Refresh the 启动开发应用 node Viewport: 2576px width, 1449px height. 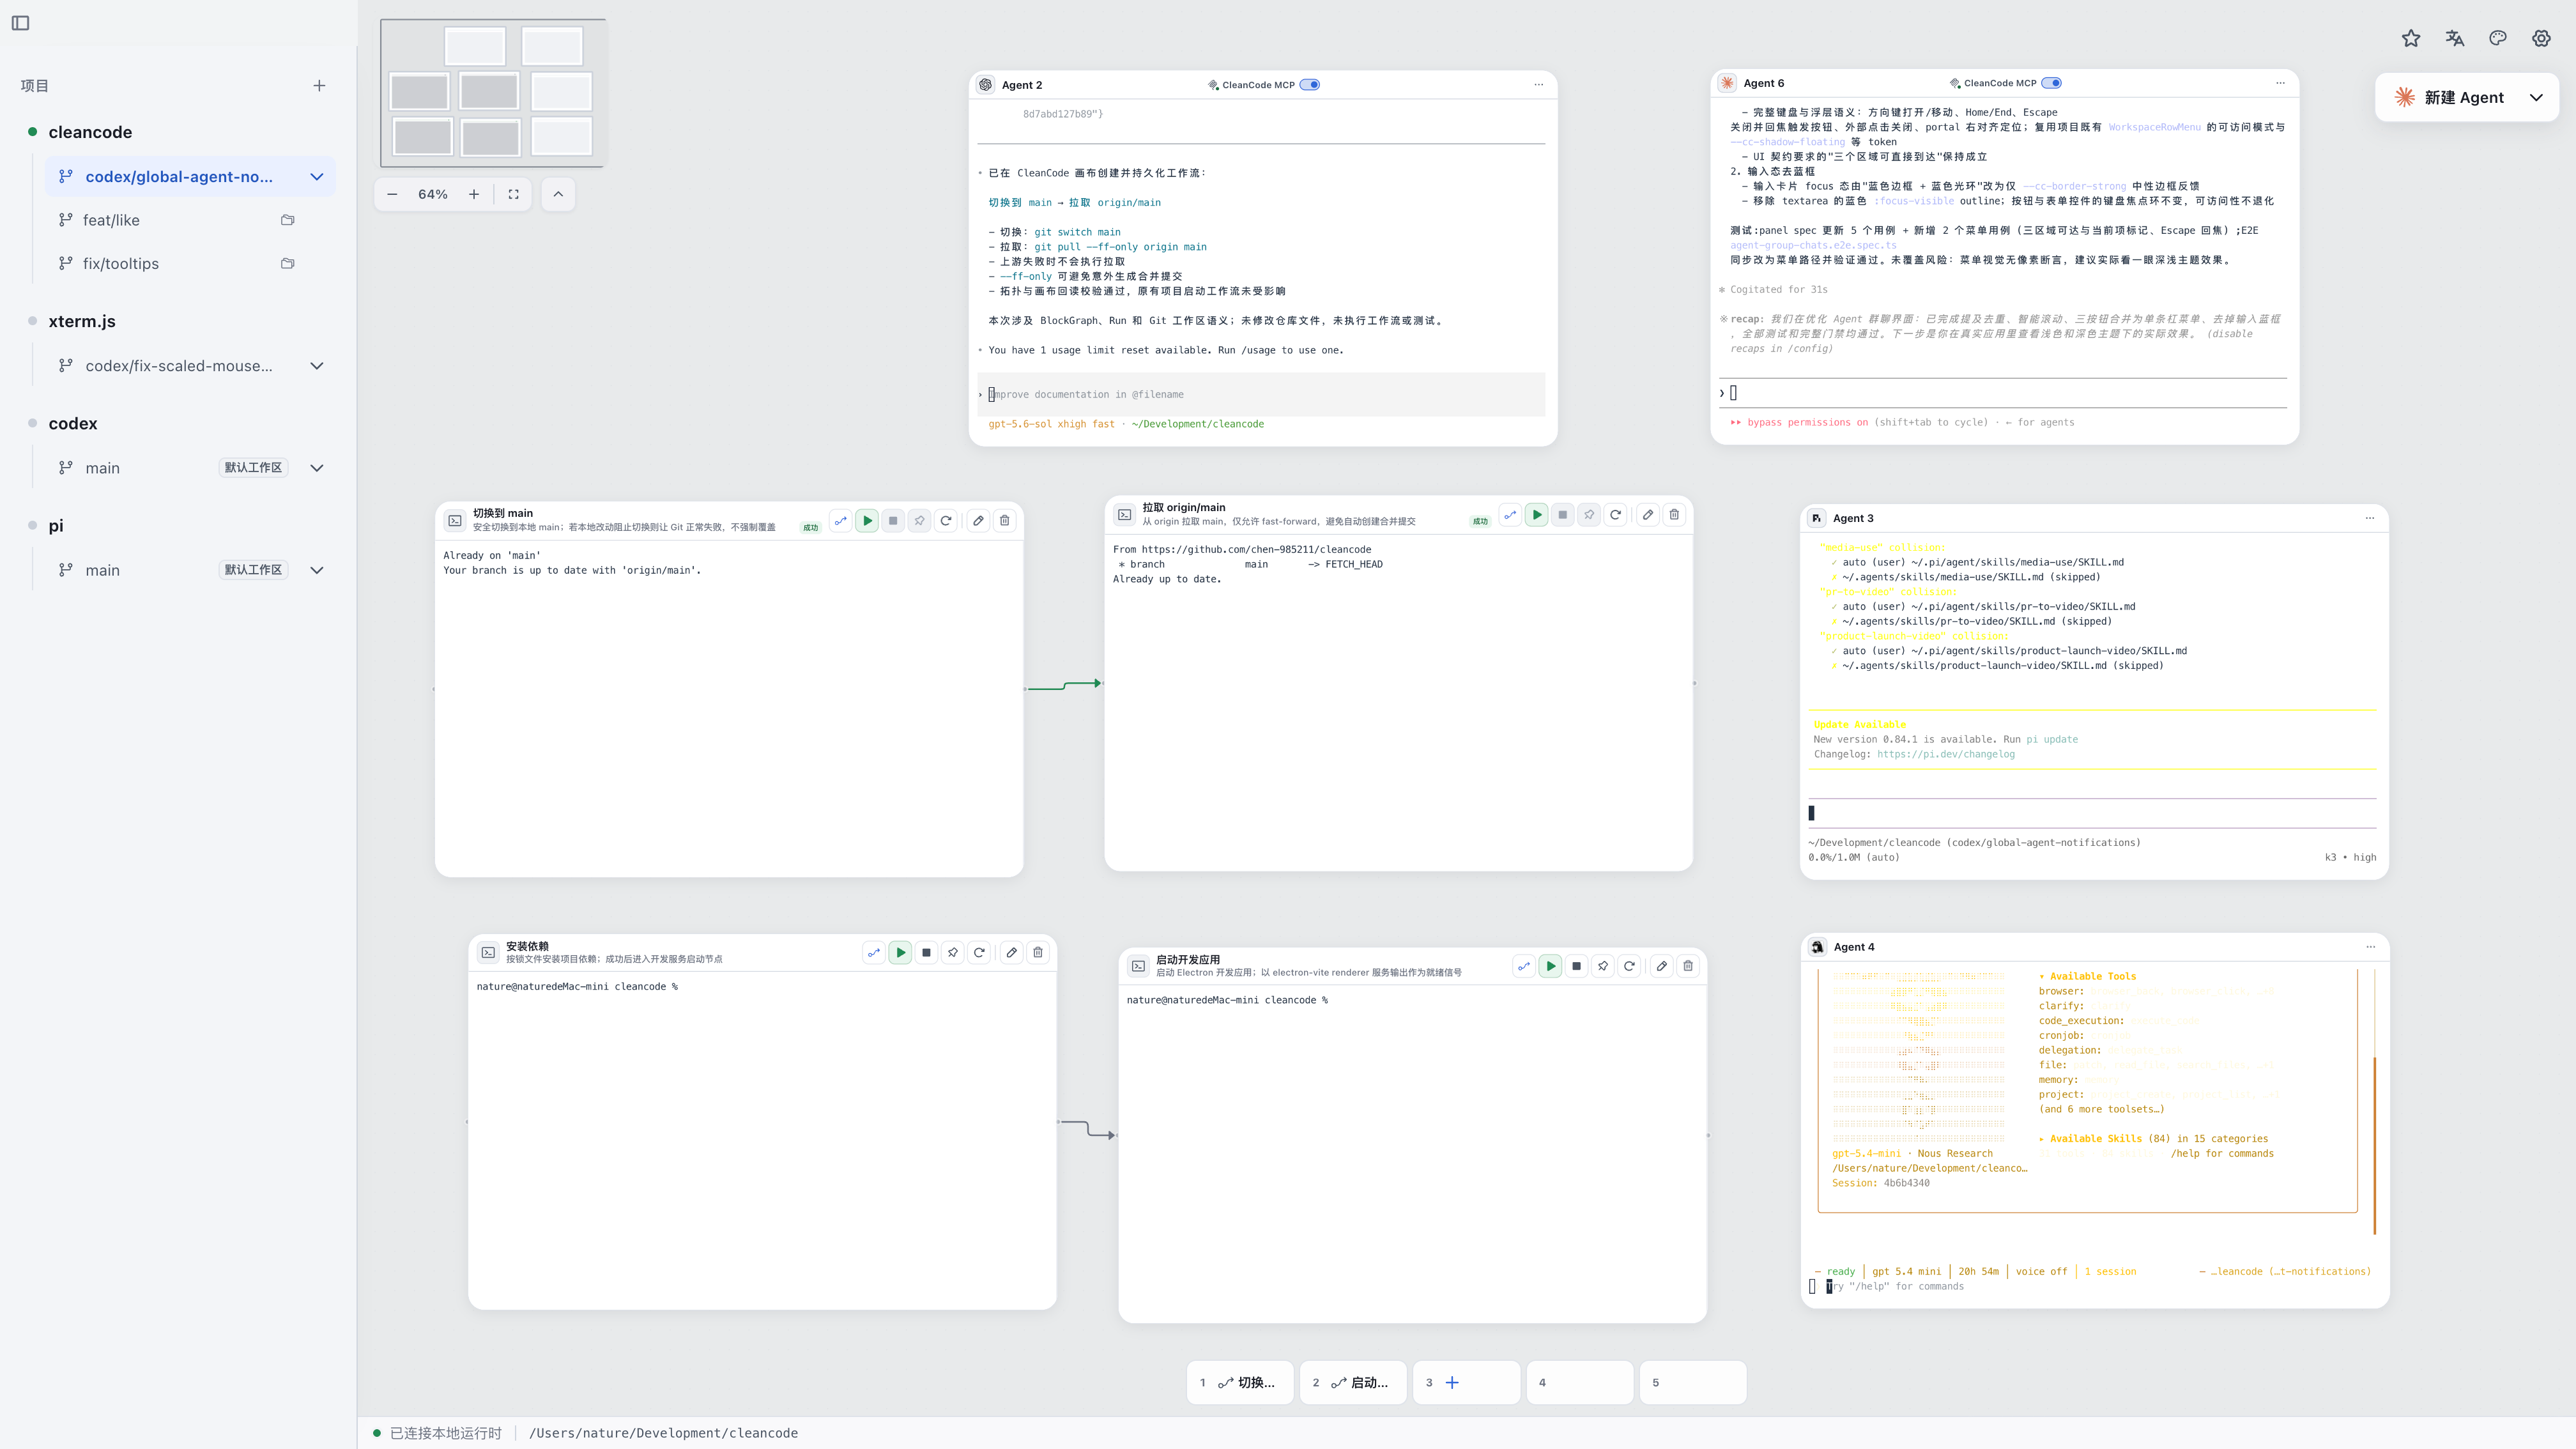1629,966
